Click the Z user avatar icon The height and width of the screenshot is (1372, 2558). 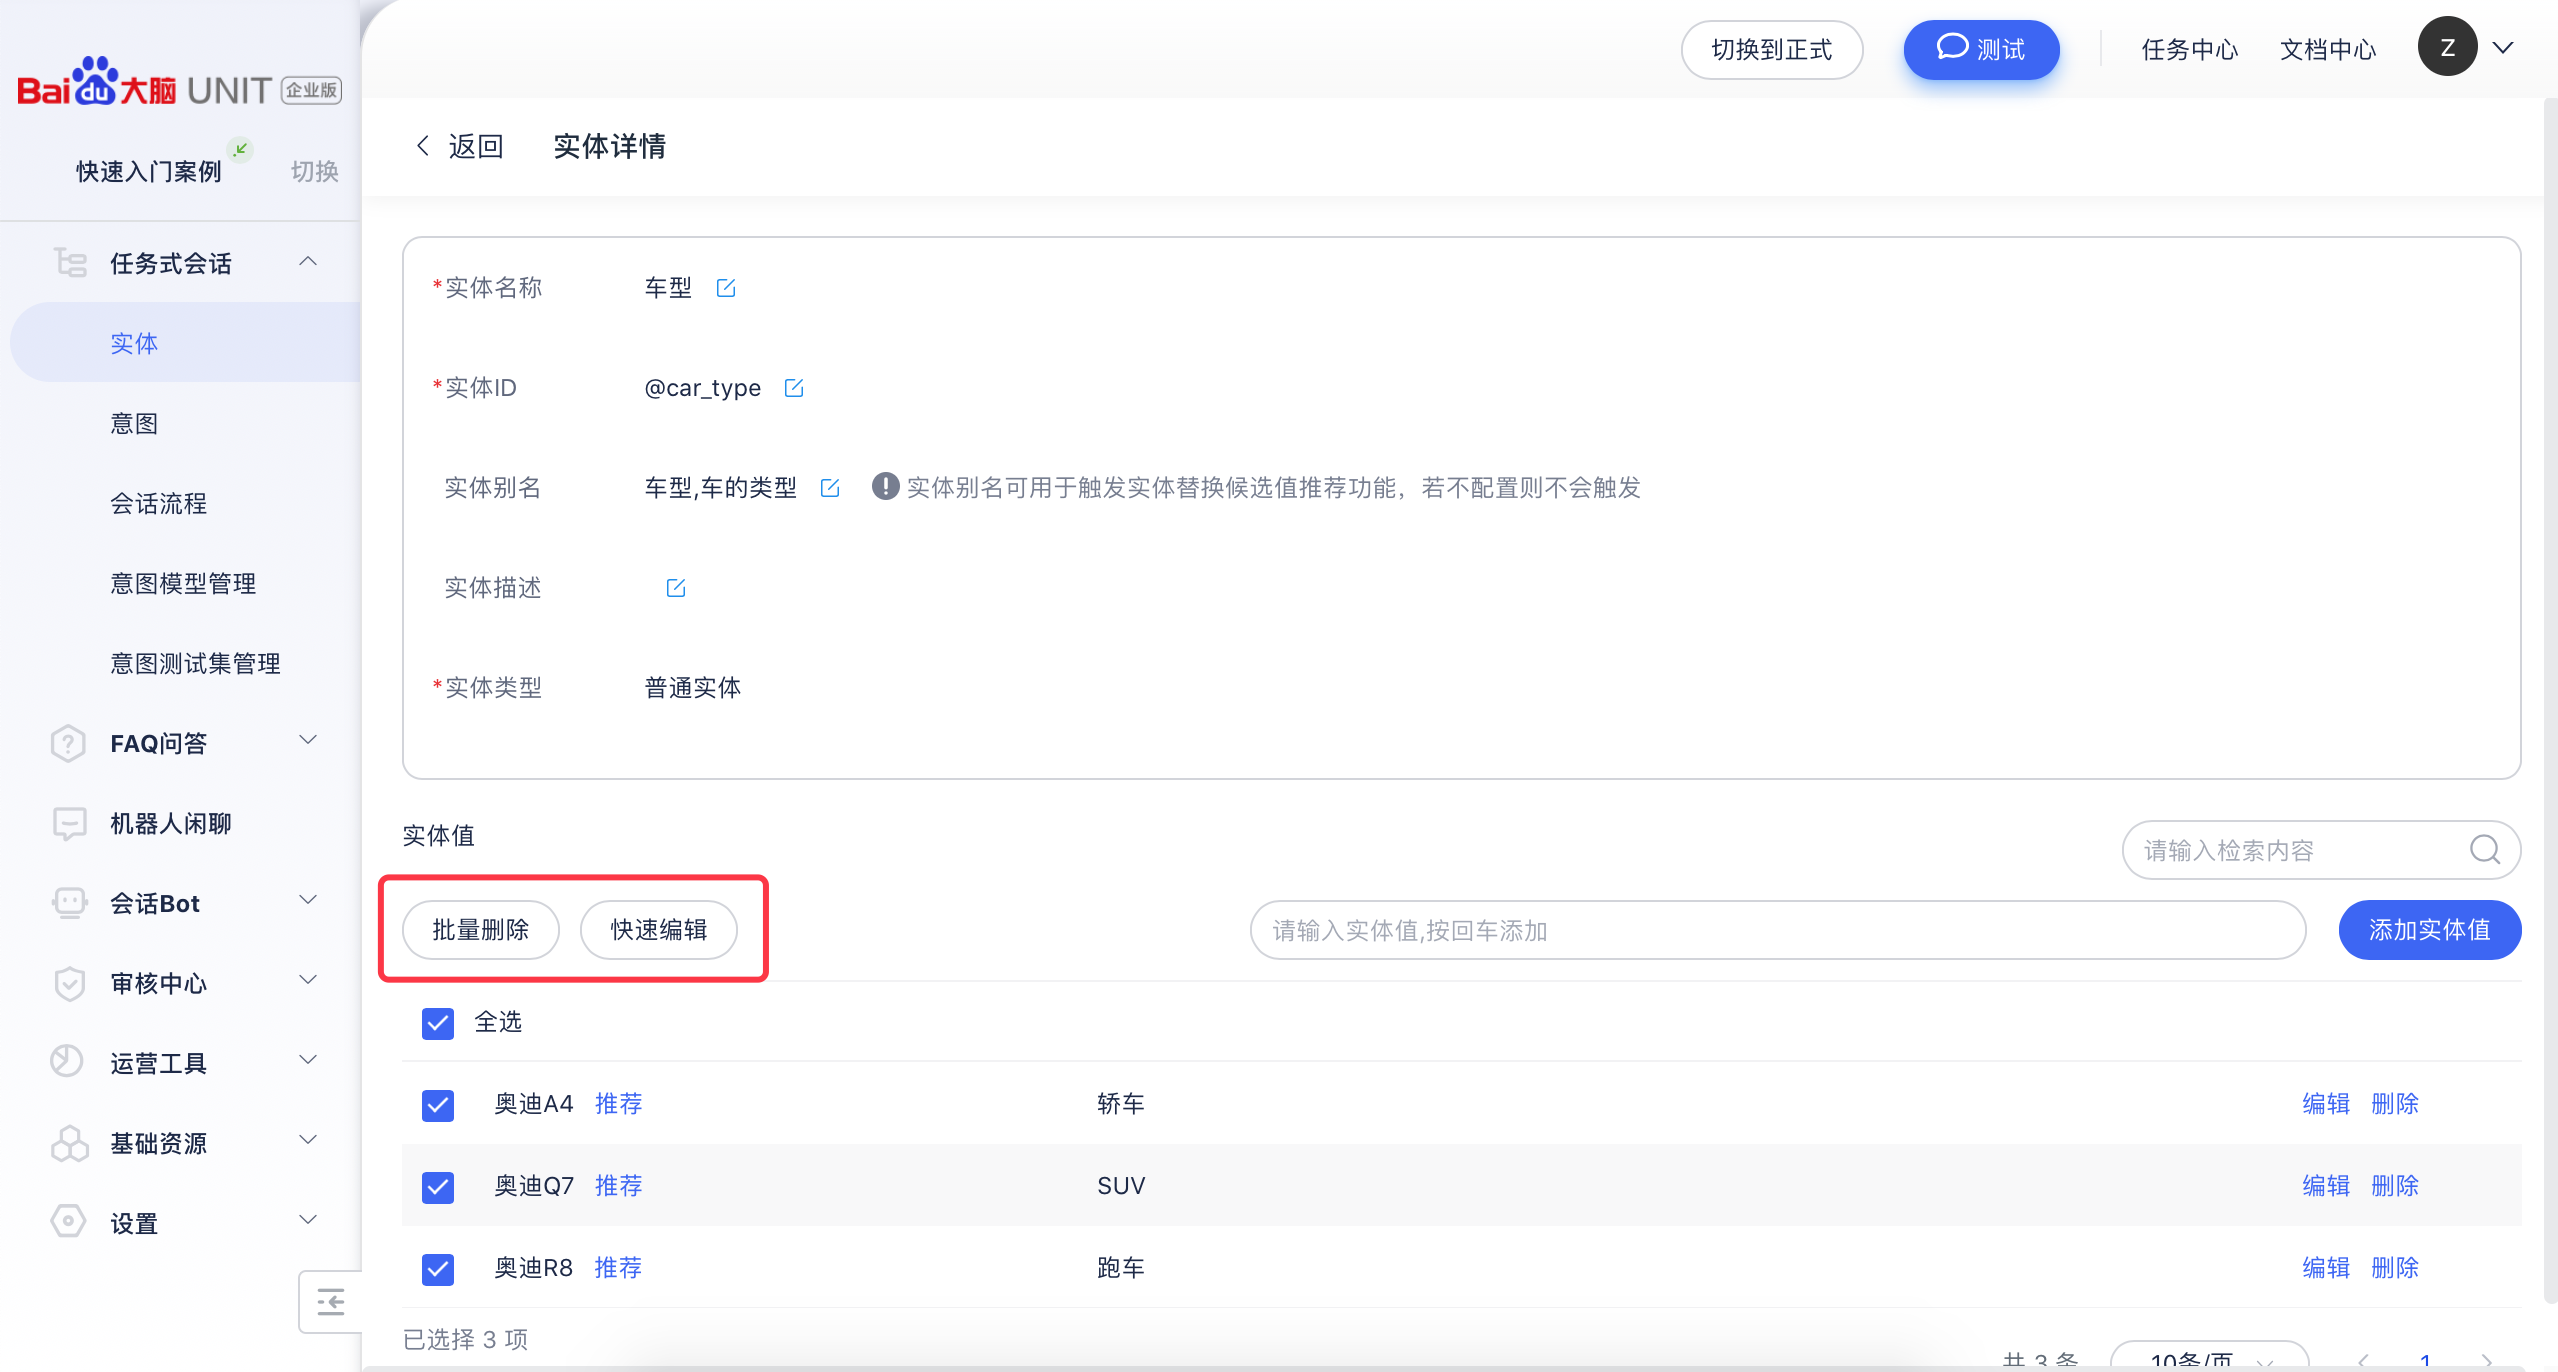(2447, 48)
